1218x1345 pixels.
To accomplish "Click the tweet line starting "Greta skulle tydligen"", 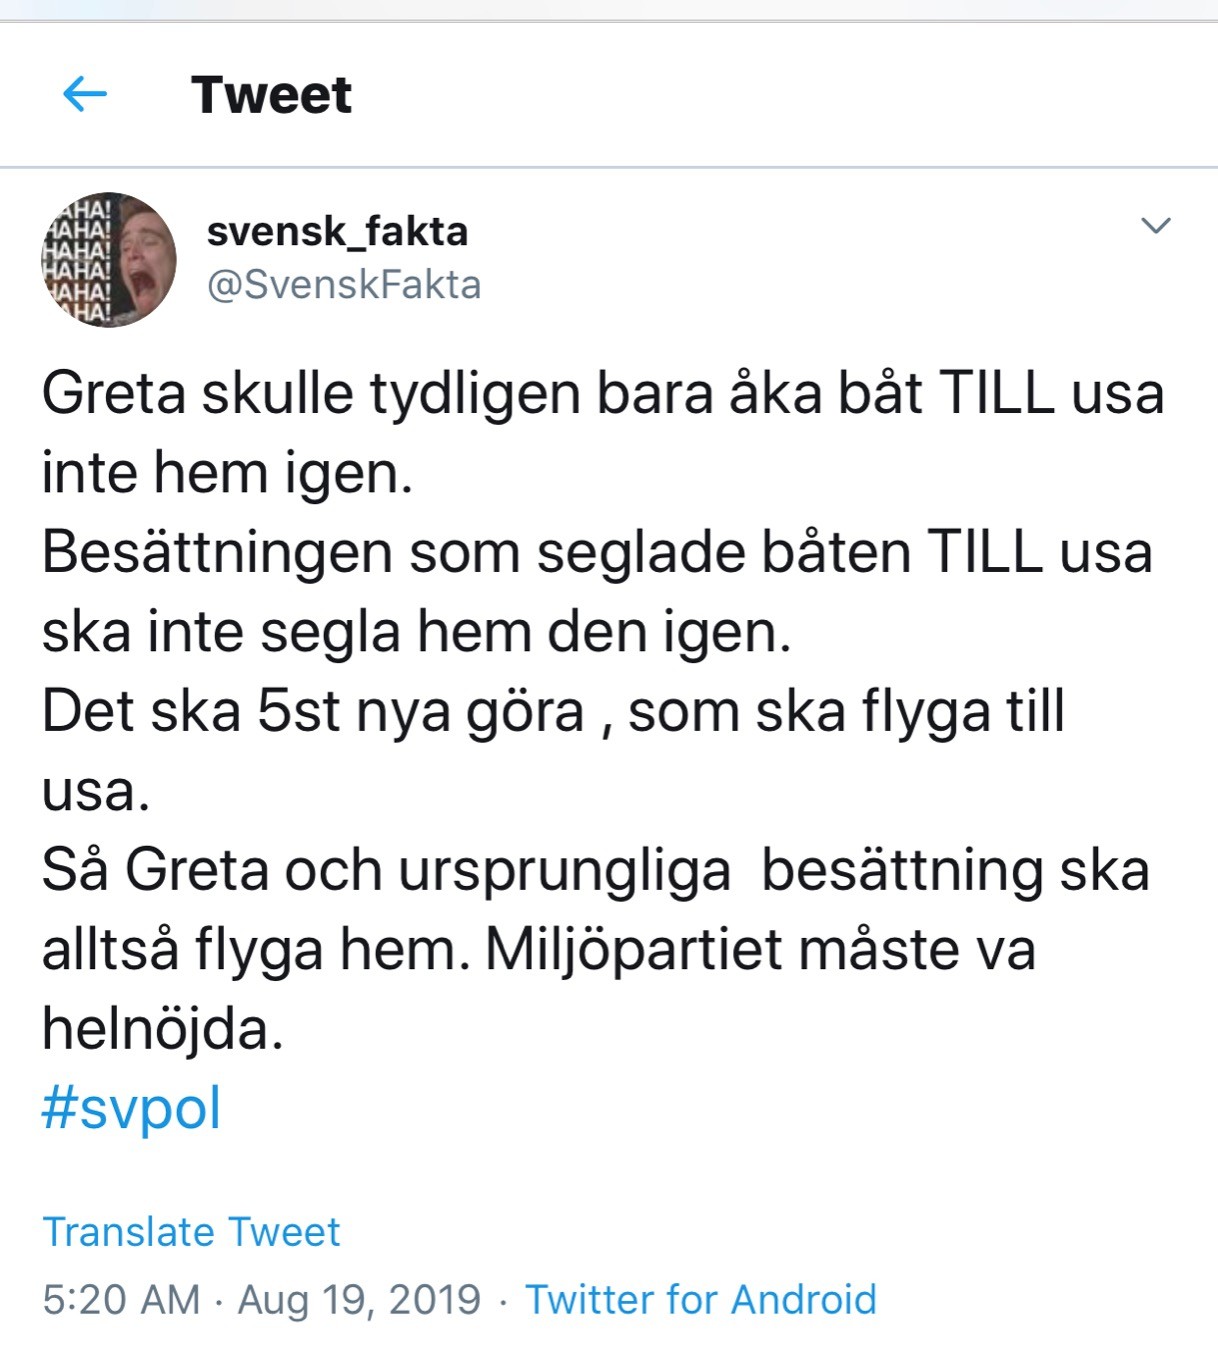I will tap(602, 393).
